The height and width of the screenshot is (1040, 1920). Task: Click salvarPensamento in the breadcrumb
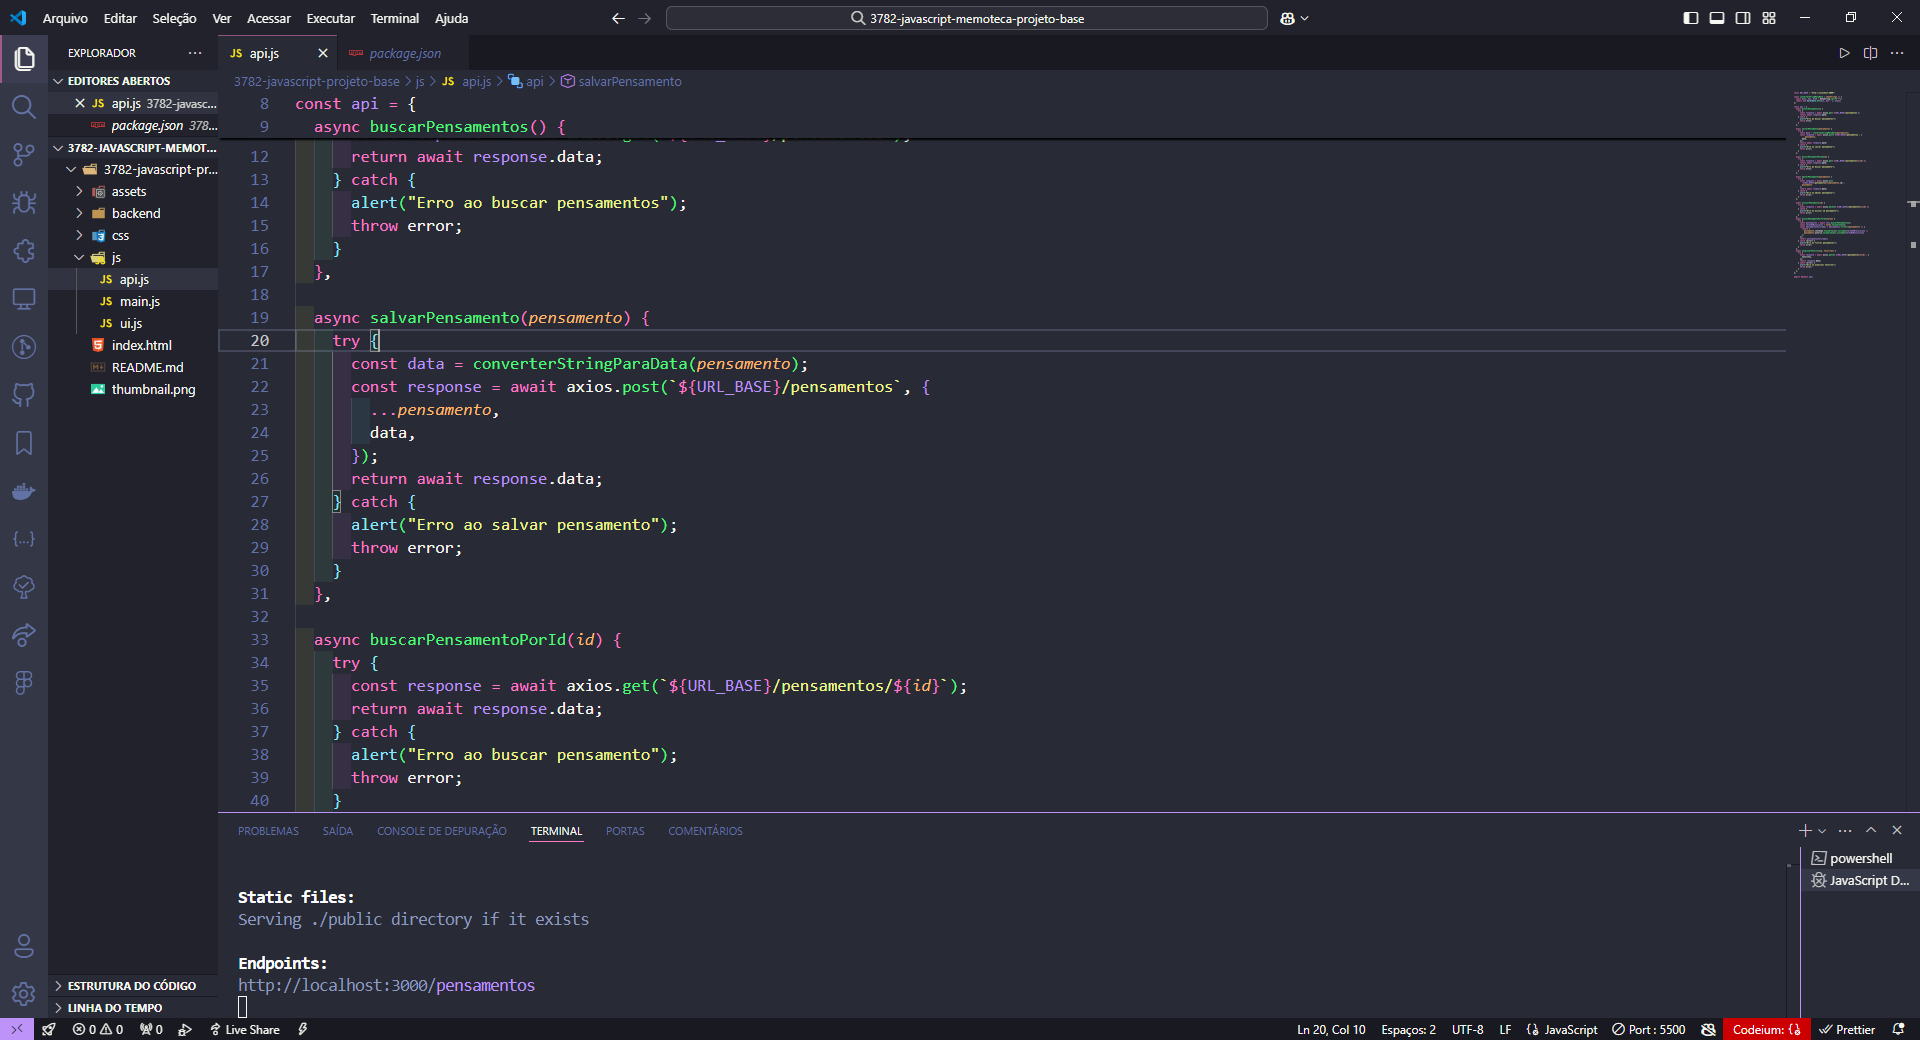tap(629, 81)
